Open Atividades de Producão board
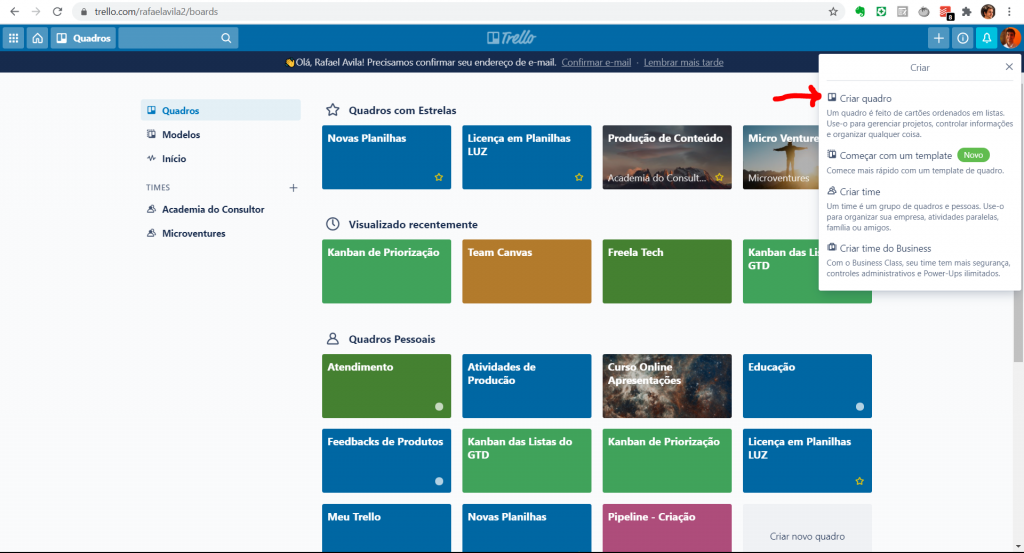Image resolution: width=1024 pixels, height=553 pixels. 526,386
